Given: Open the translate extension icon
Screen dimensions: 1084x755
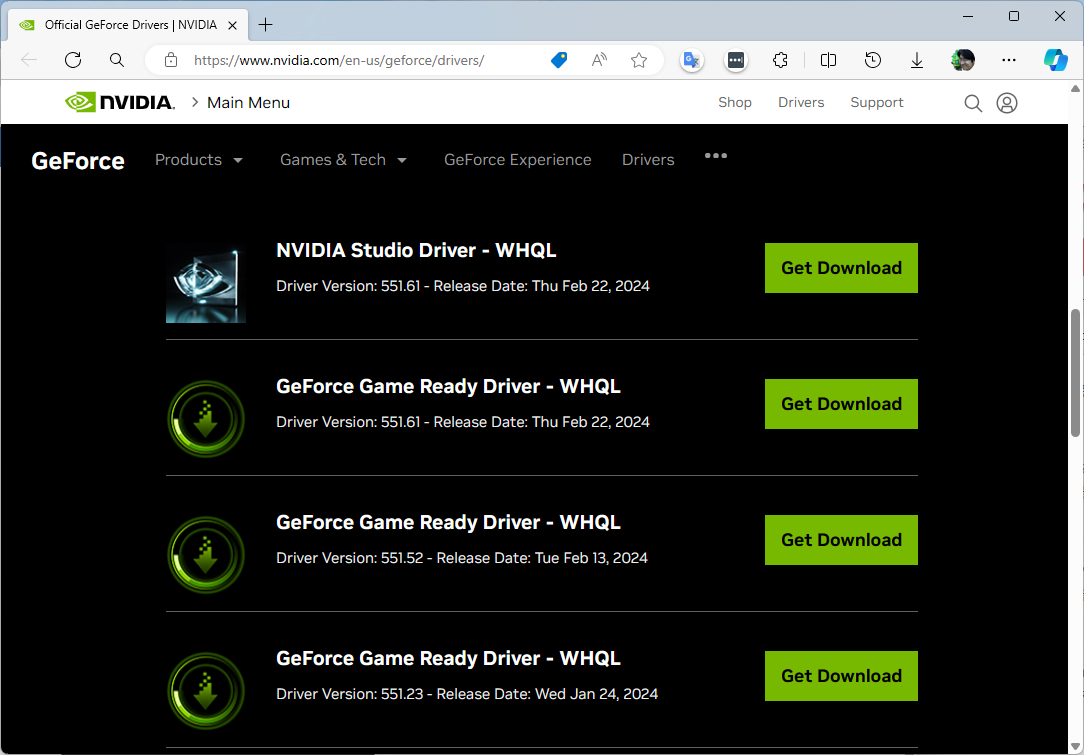Looking at the screenshot, I should click(x=691, y=60).
